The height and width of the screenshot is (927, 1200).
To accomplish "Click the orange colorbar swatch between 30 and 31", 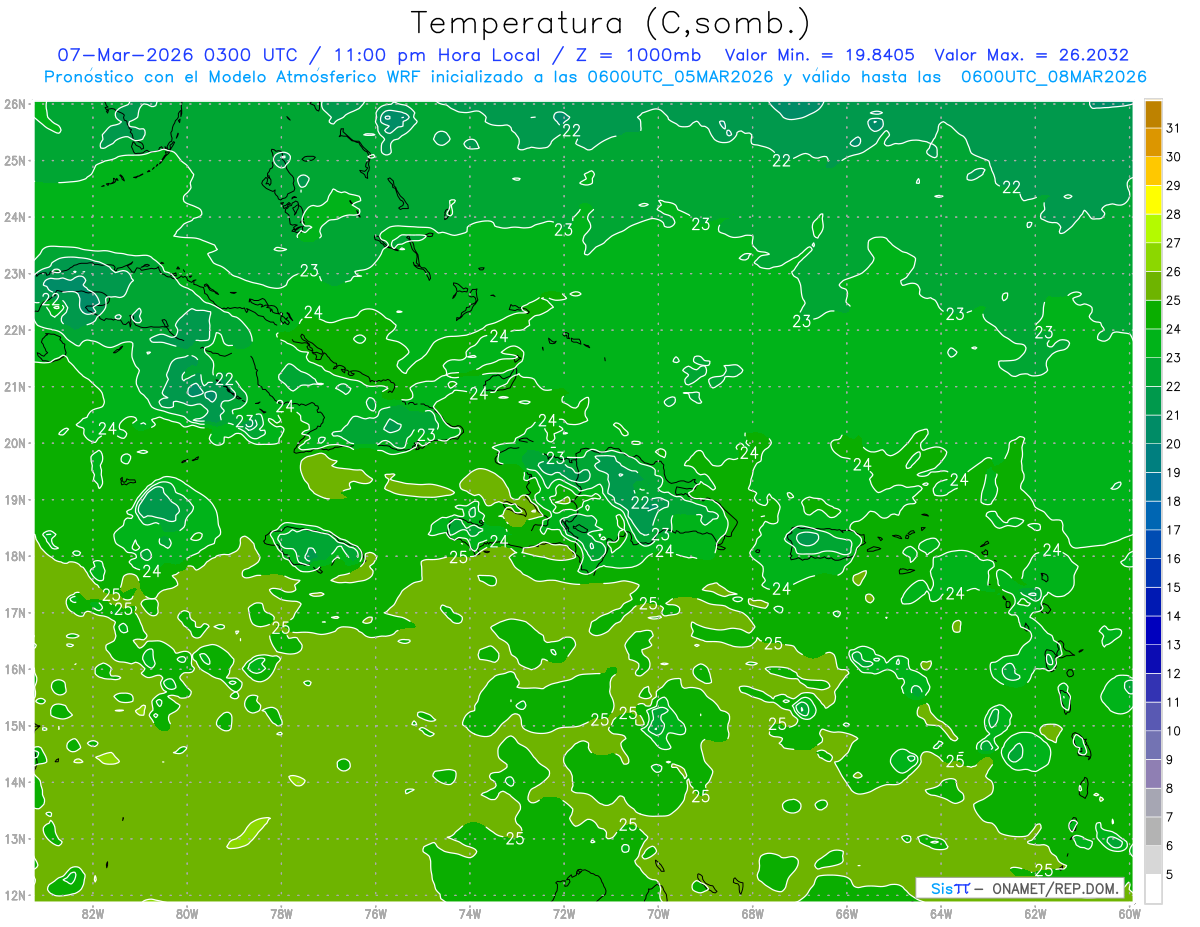I will click(x=1153, y=142).
